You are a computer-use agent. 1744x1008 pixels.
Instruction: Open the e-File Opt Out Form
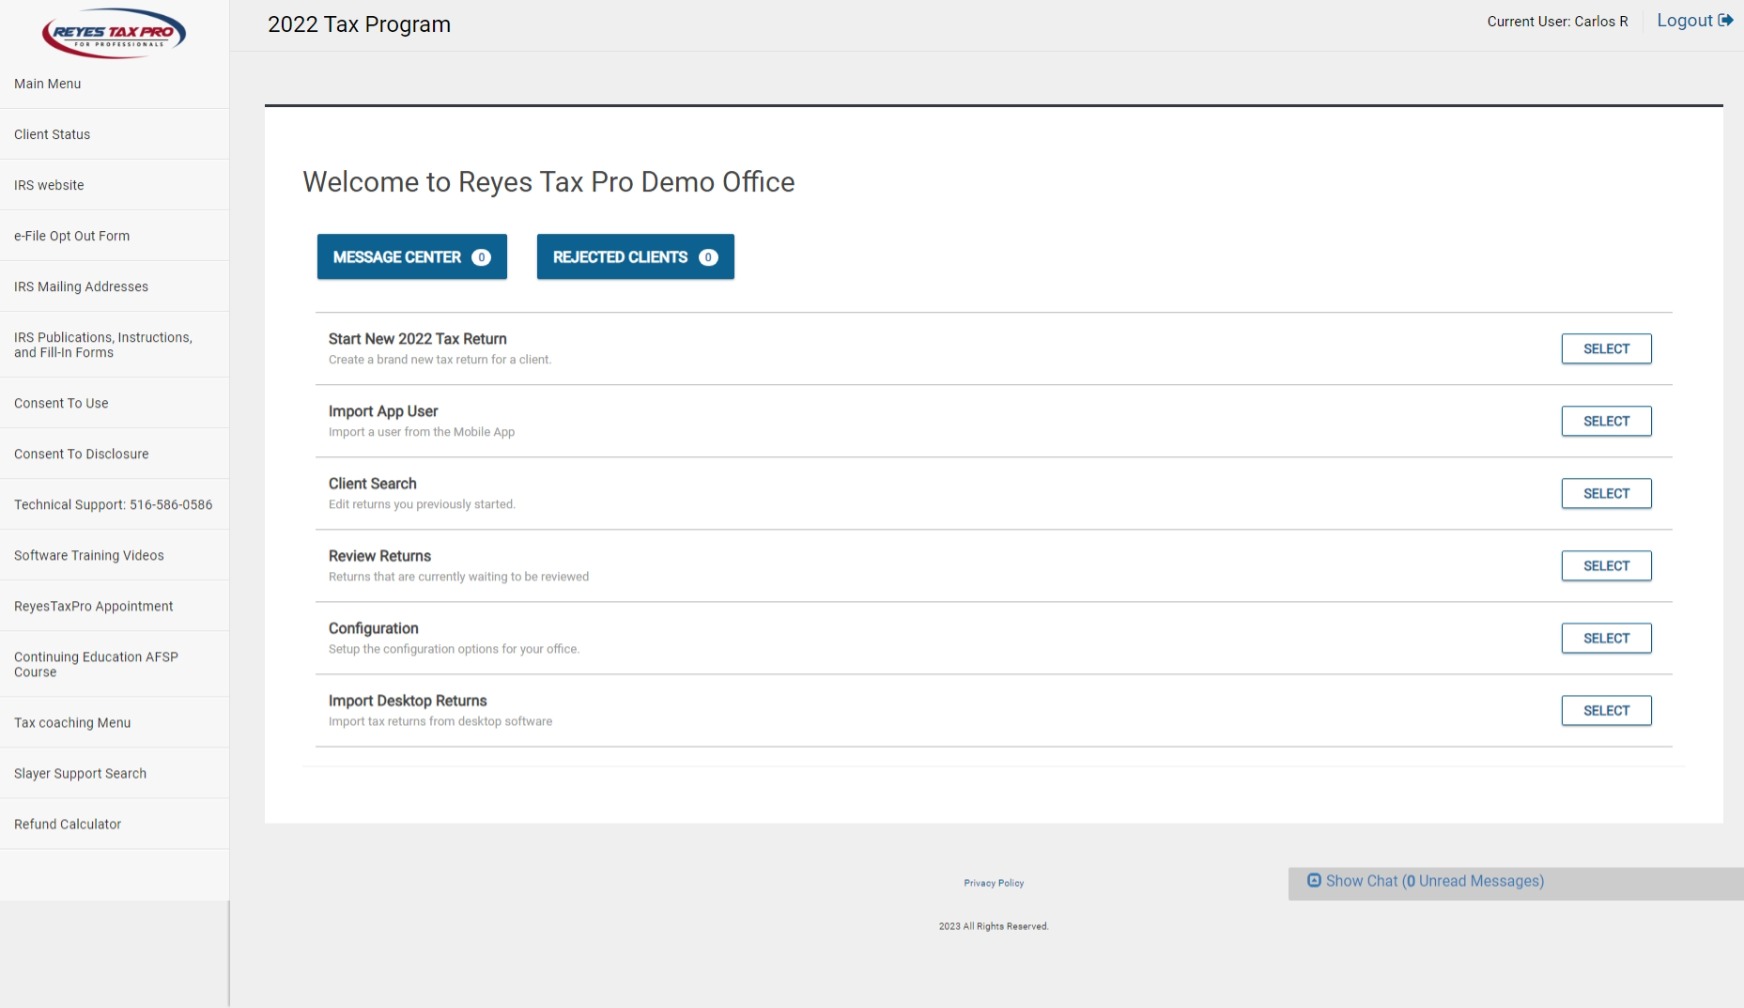point(114,236)
